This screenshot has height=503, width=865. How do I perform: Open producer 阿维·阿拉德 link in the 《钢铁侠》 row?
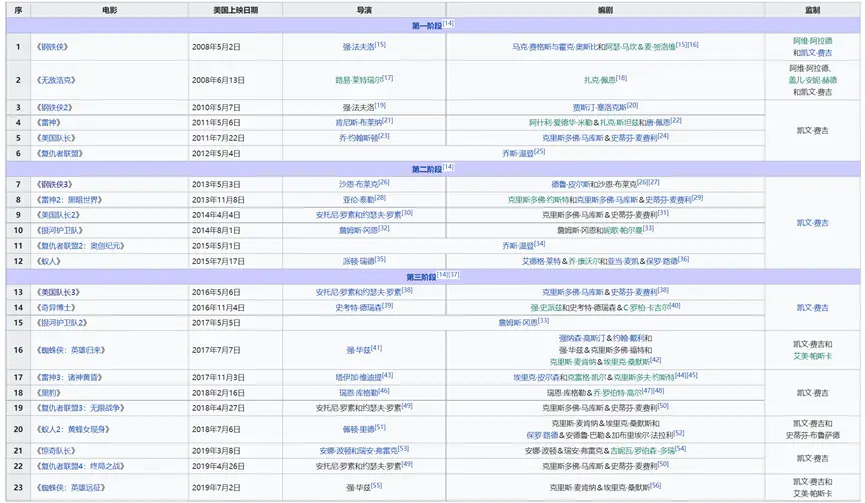point(813,41)
